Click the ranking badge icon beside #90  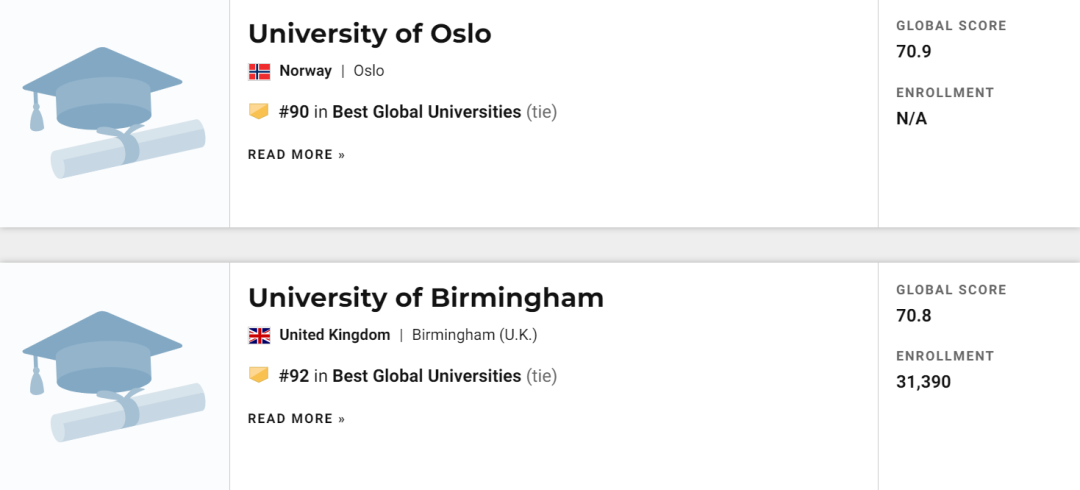259,111
